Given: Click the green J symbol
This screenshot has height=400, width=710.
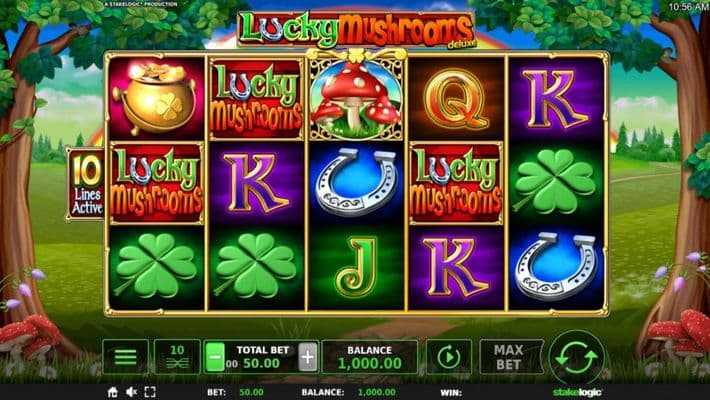Looking at the screenshot, I should tap(356, 267).
